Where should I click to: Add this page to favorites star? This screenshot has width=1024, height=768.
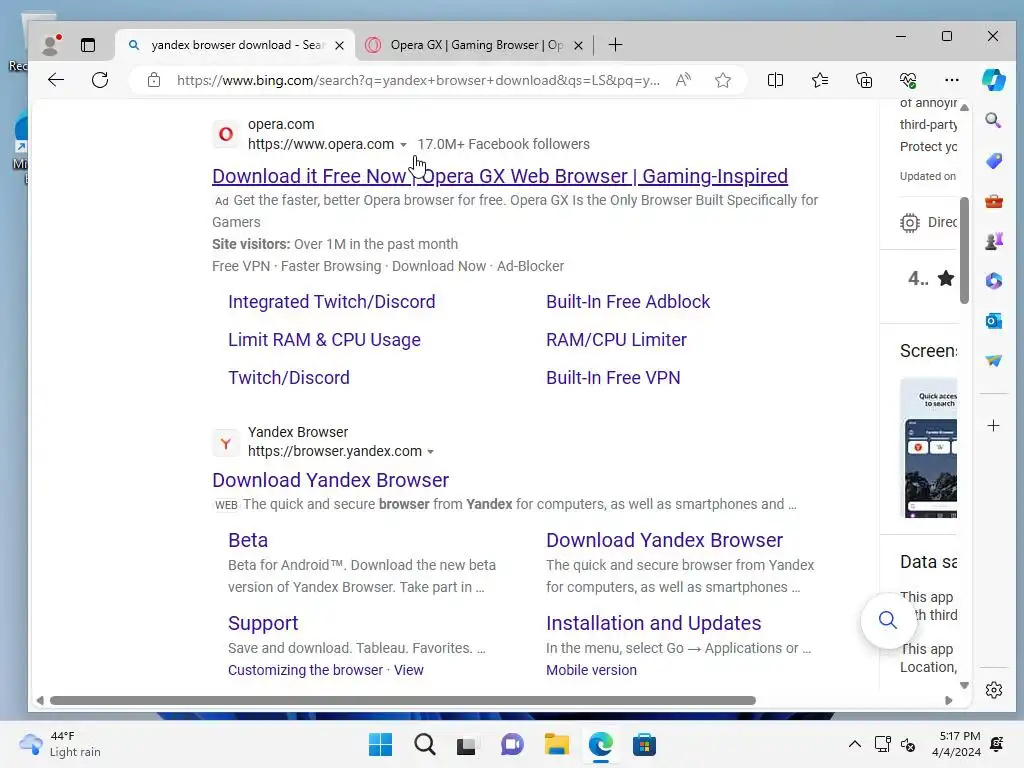[723, 80]
